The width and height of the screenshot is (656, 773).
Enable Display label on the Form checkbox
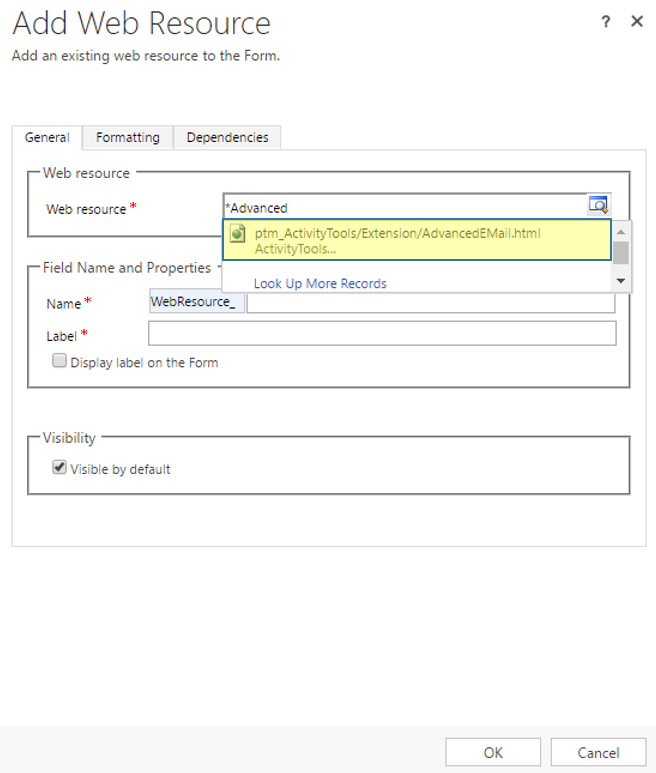coord(60,361)
